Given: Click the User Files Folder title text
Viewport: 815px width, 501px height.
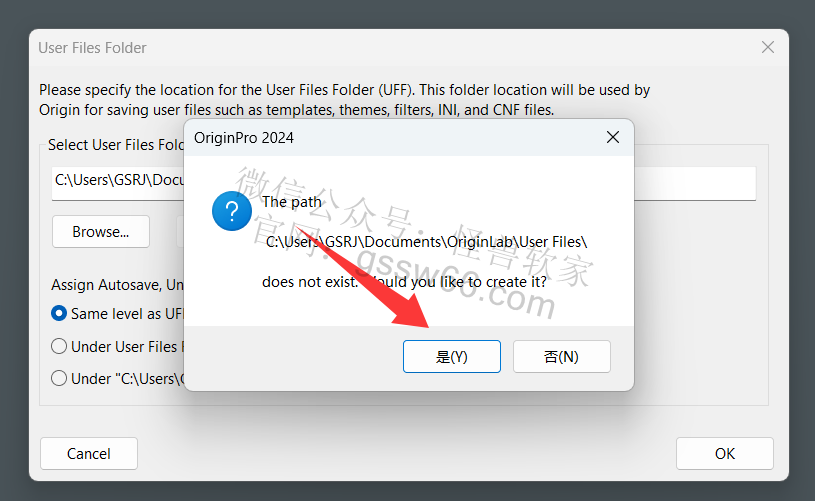Looking at the screenshot, I should tap(93, 48).
